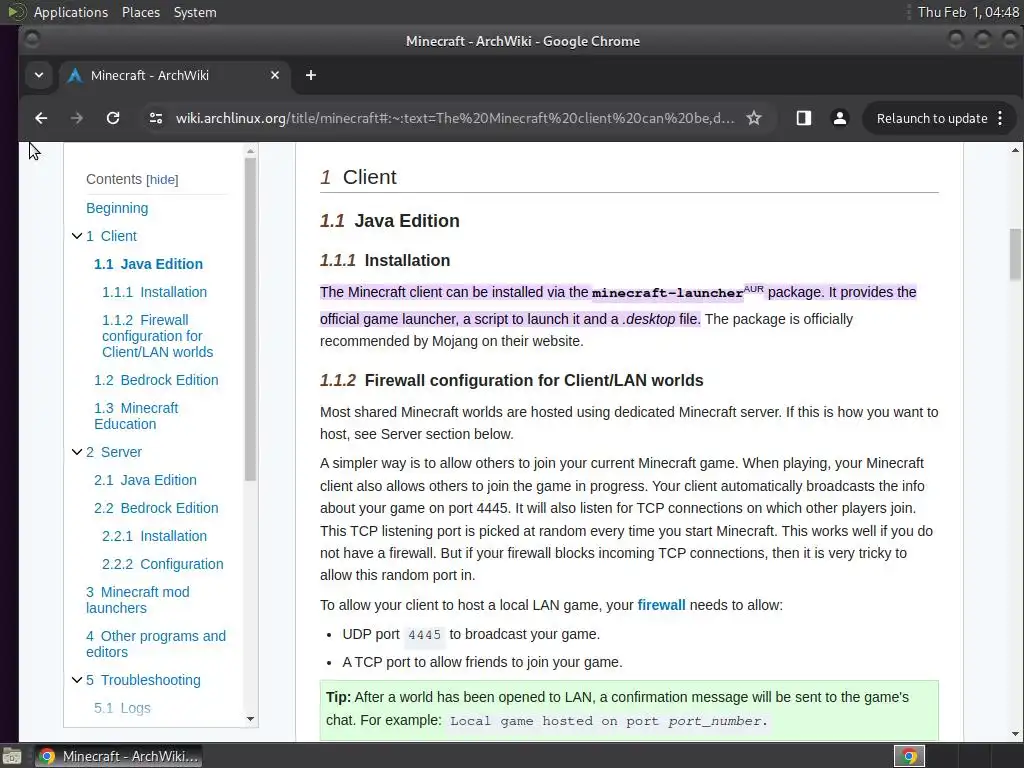1024x768 pixels.
Task: Open 2.2.2 Configuration contents entry
Action: pyautogui.click(x=163, y=564)
